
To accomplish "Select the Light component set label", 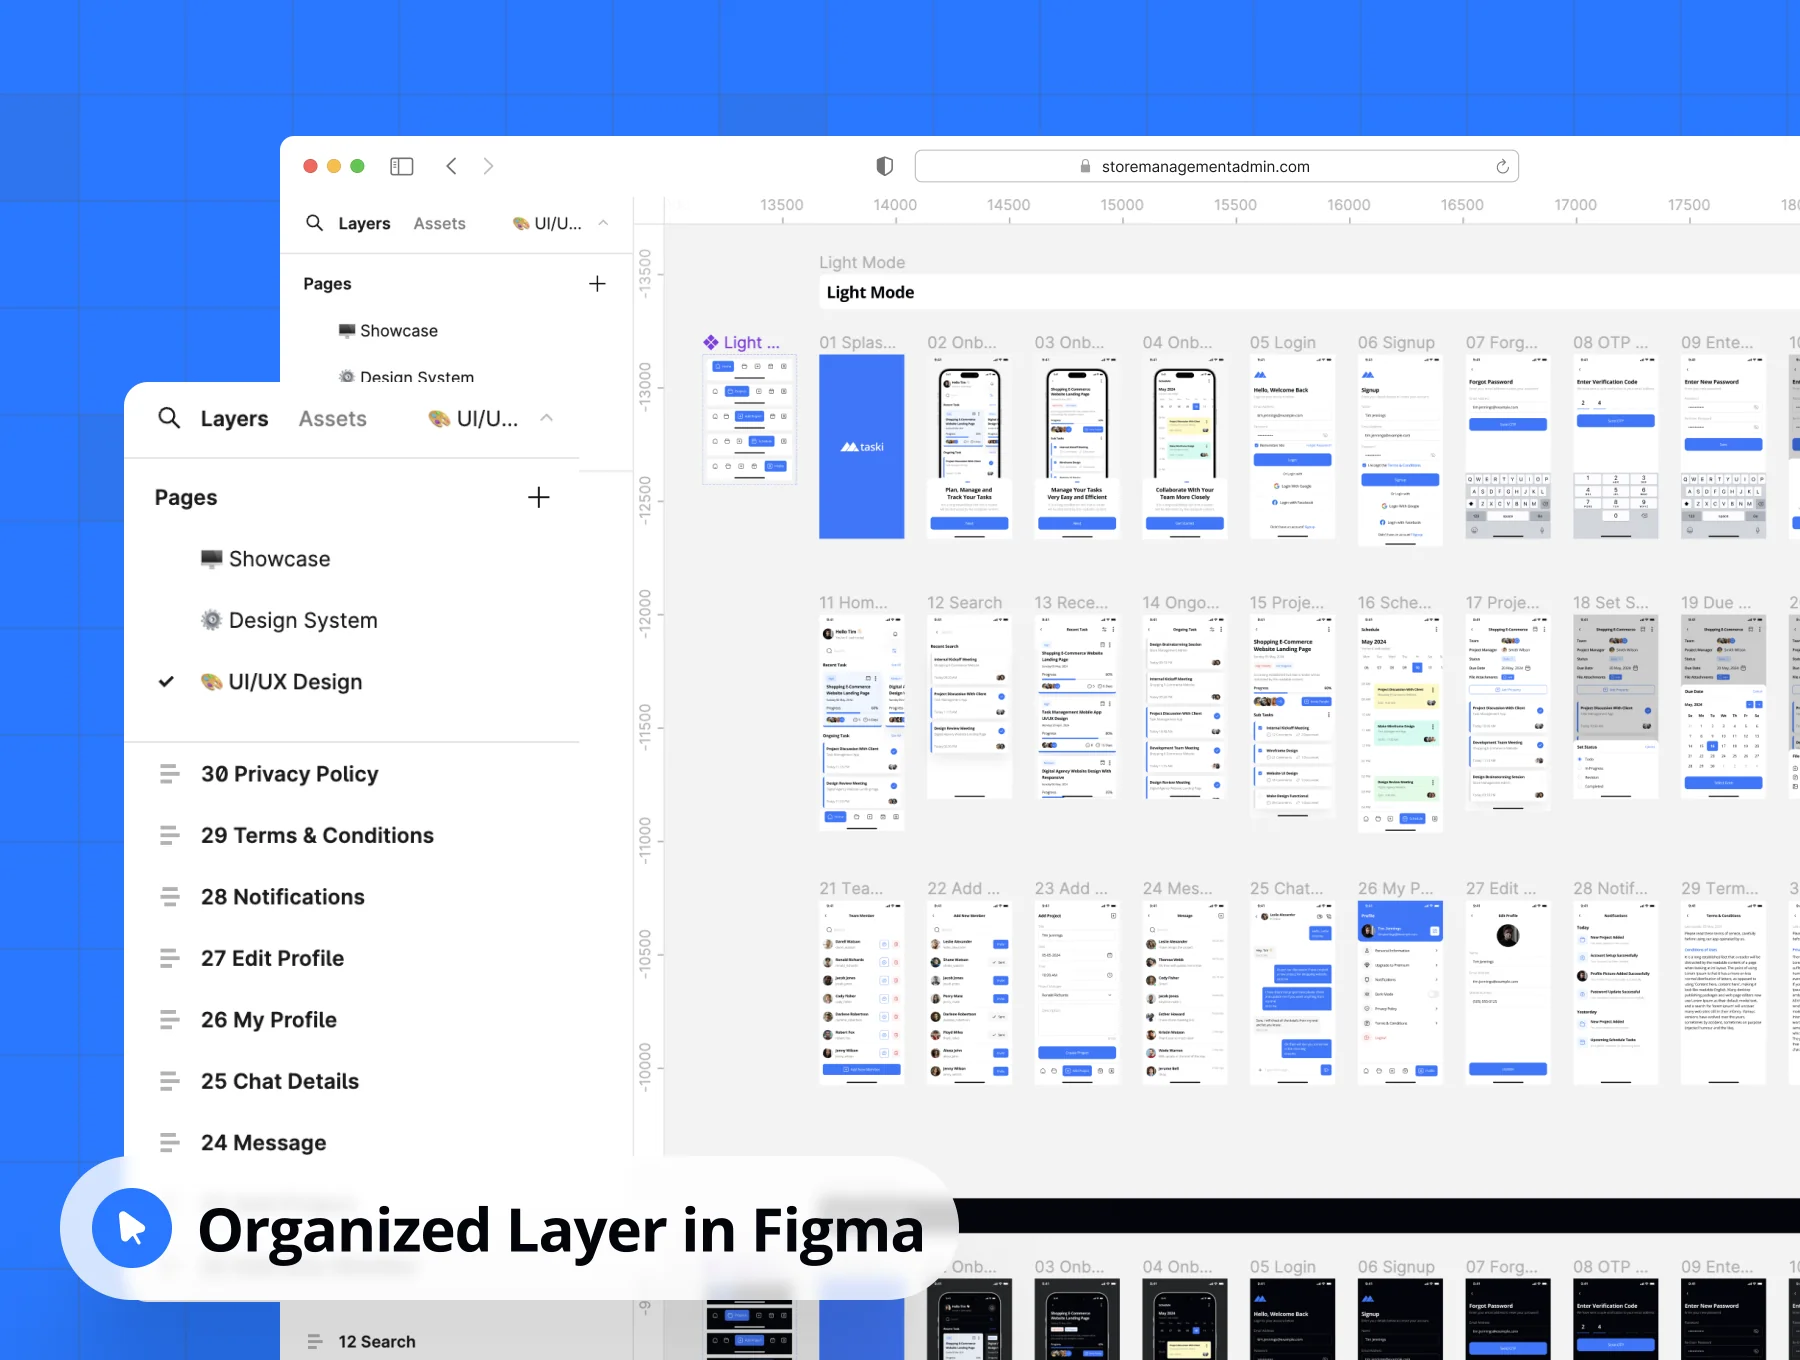I will 741,342.
